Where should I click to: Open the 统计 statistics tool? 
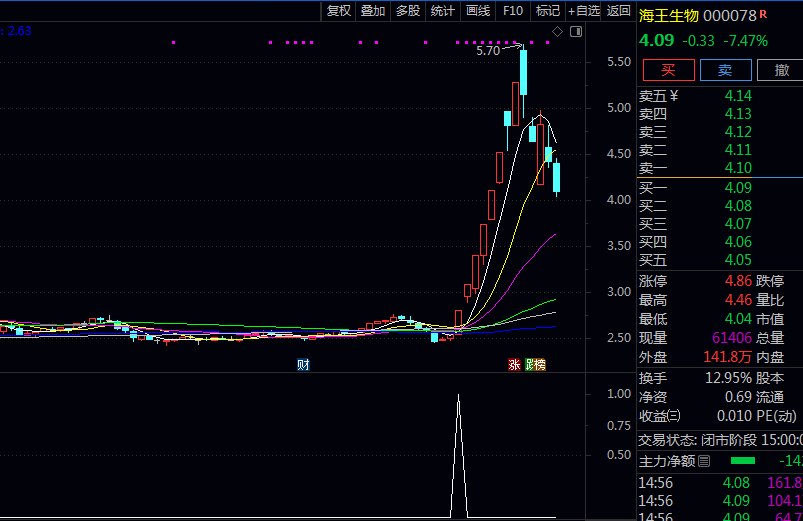[442, 11]
